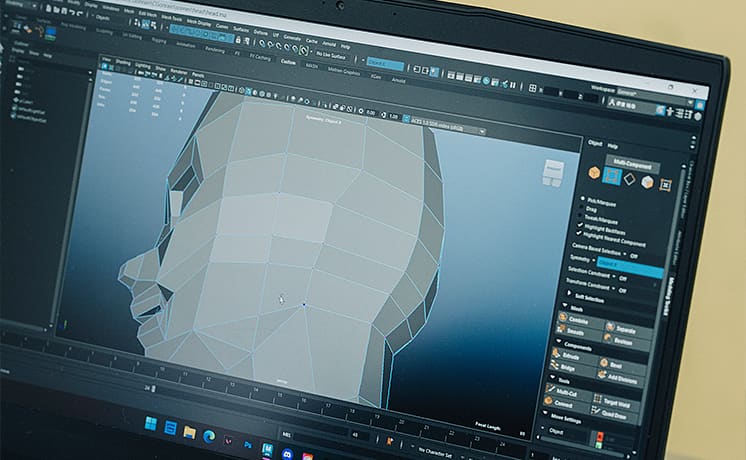Open the Deform menu
This screenshot has height=460, width=746.
pyautogui.click(x=261, y=33)
